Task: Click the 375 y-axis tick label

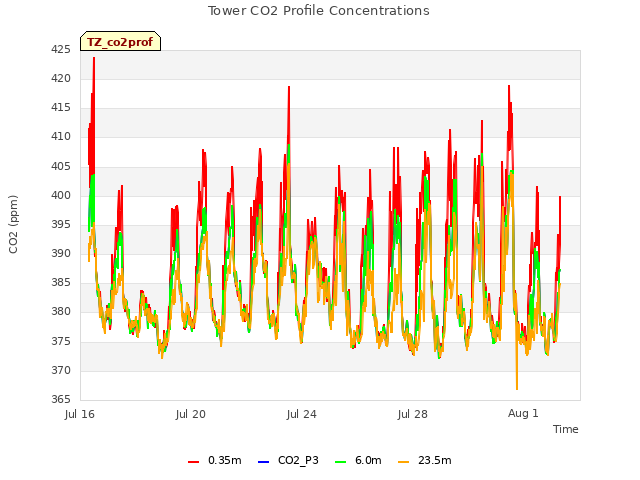Action: point(61,341)
